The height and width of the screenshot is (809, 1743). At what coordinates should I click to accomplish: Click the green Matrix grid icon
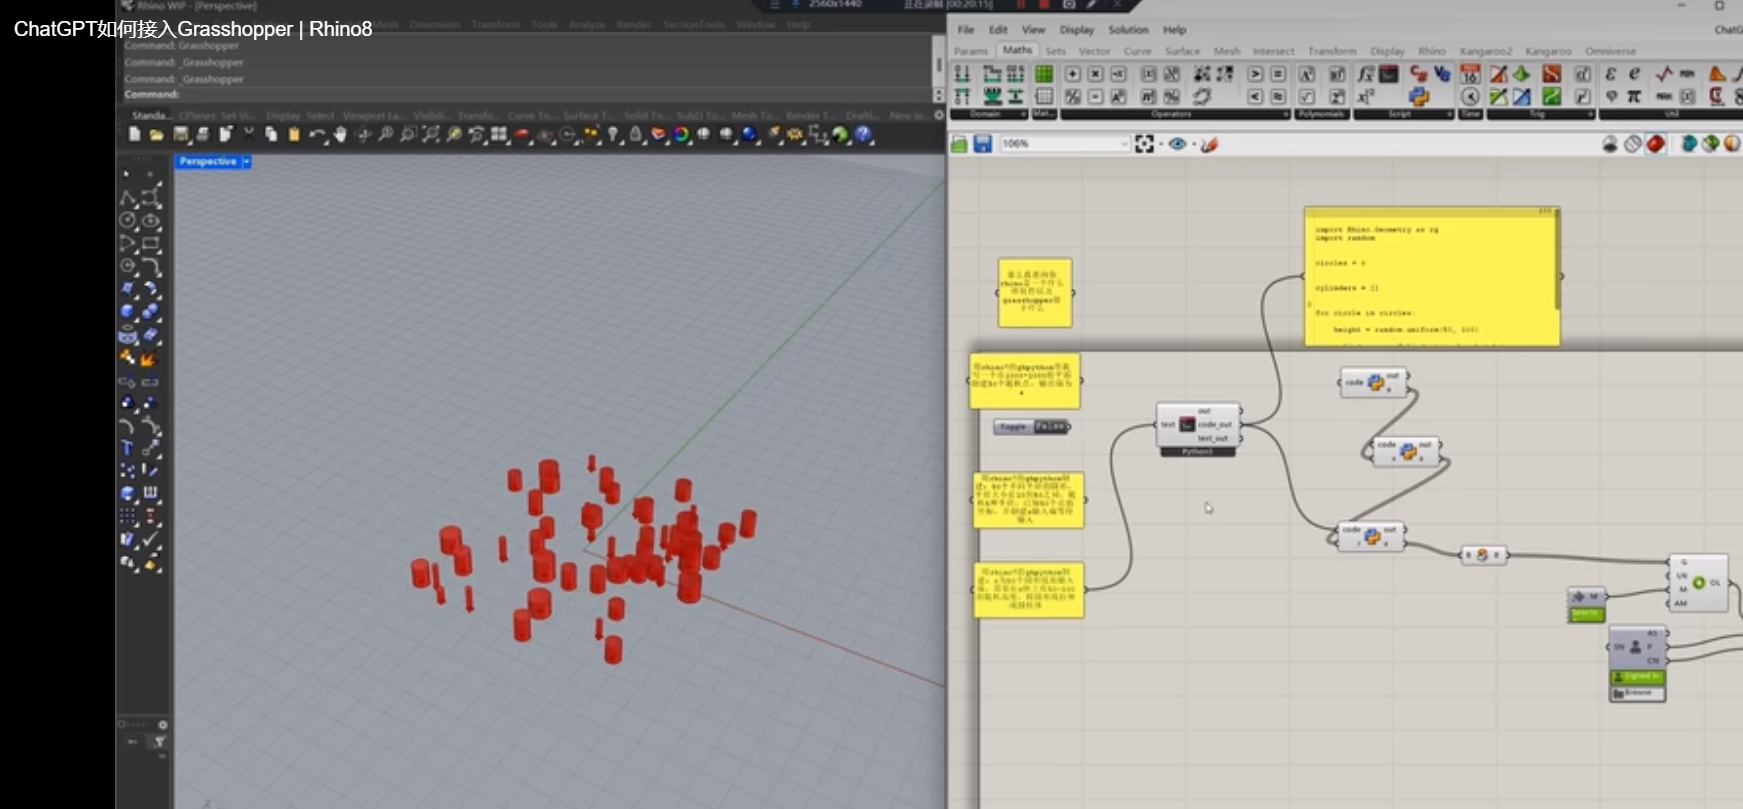[x=1044, y=74]
